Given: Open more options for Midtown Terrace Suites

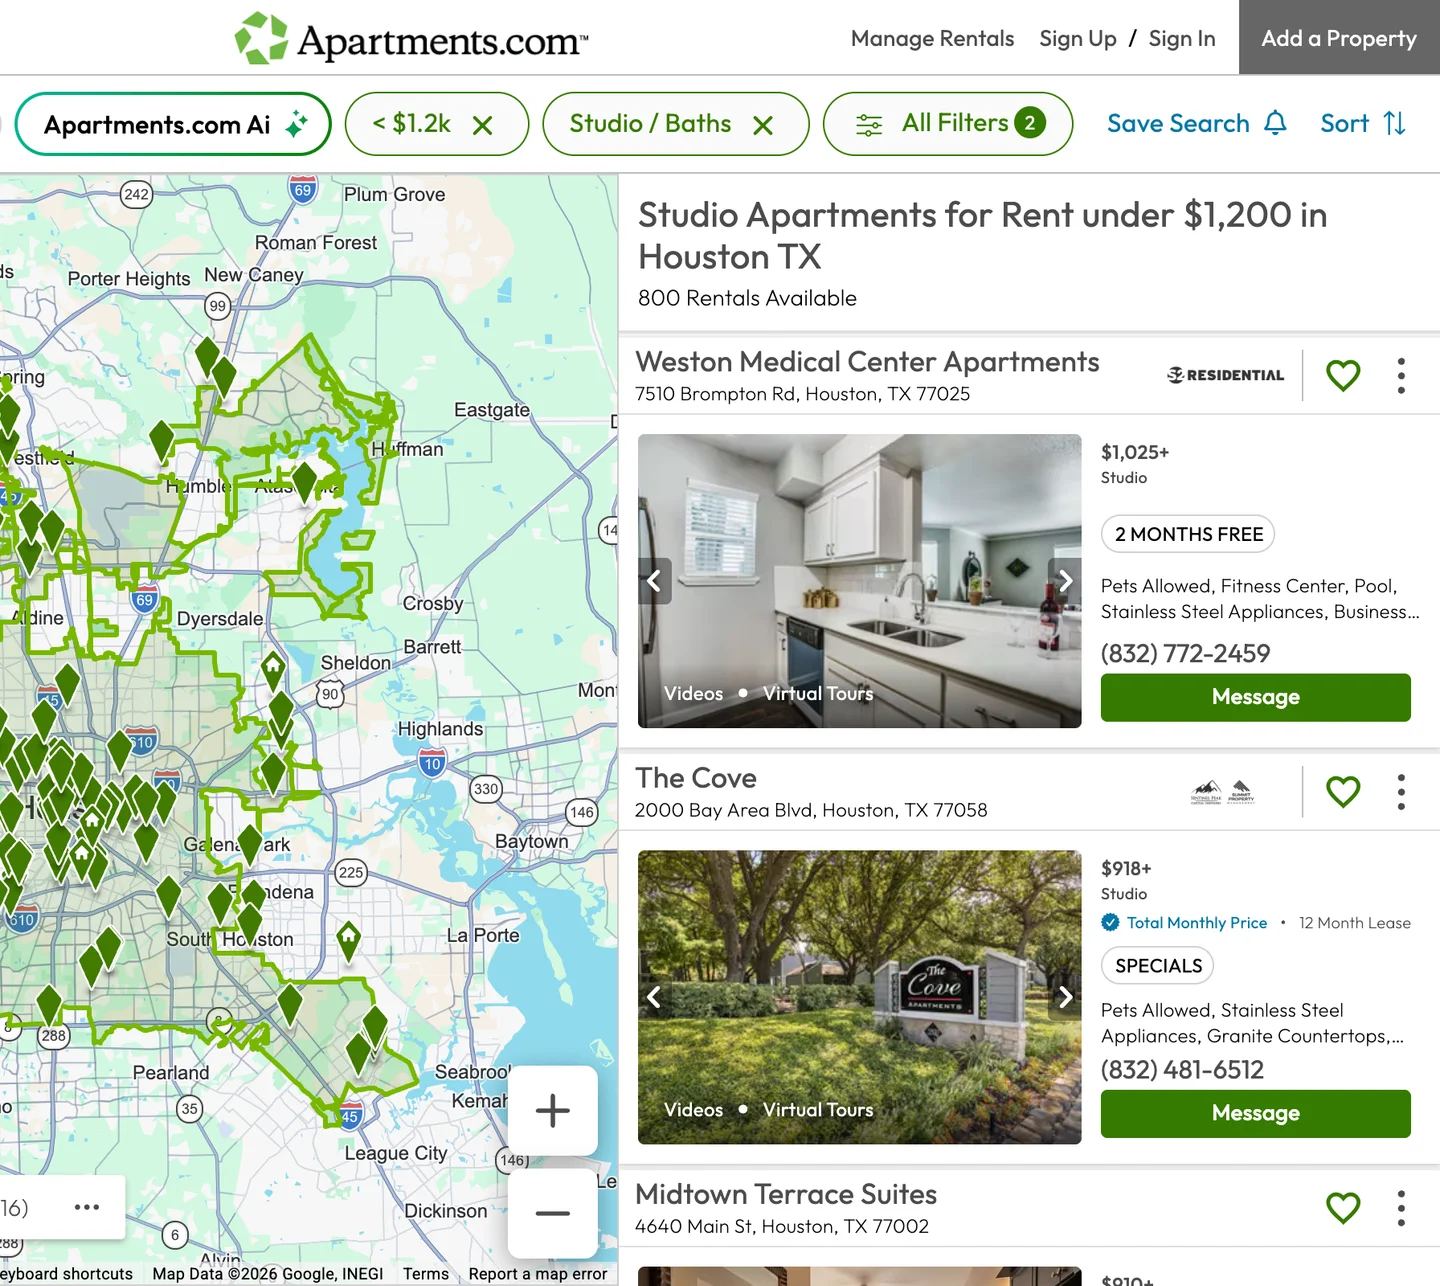Looking at the screenshot, I should click(x=1401, y=1208).
